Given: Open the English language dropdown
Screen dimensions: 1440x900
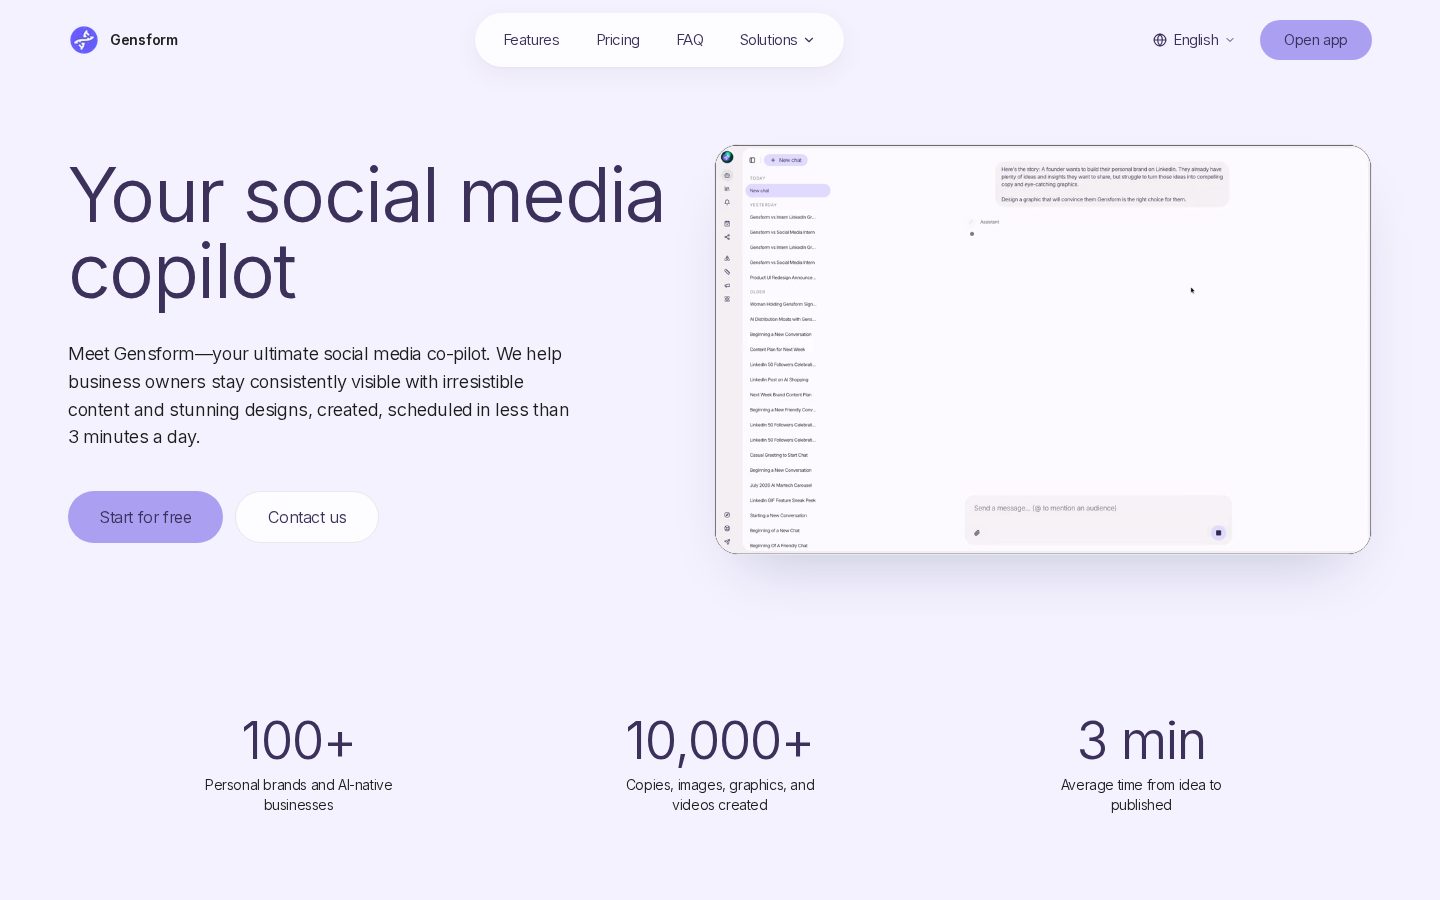Looking at the screenshot, I should tap(1194, 40).
